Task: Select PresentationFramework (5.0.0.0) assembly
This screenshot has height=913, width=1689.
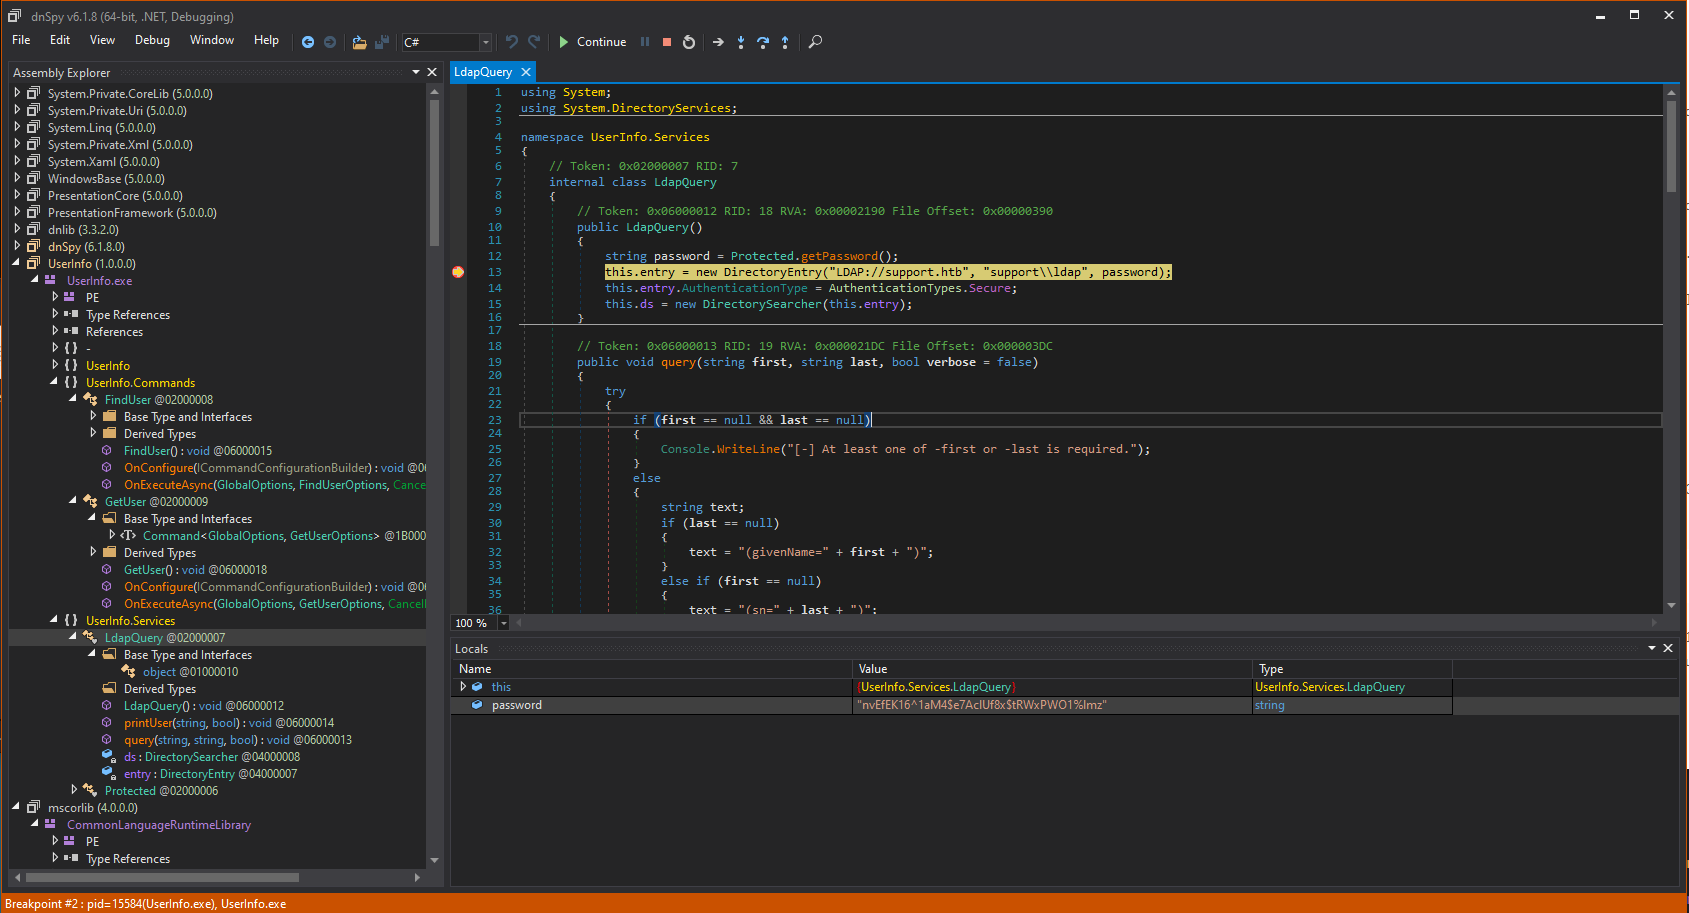Action: [x=132, y=212]
